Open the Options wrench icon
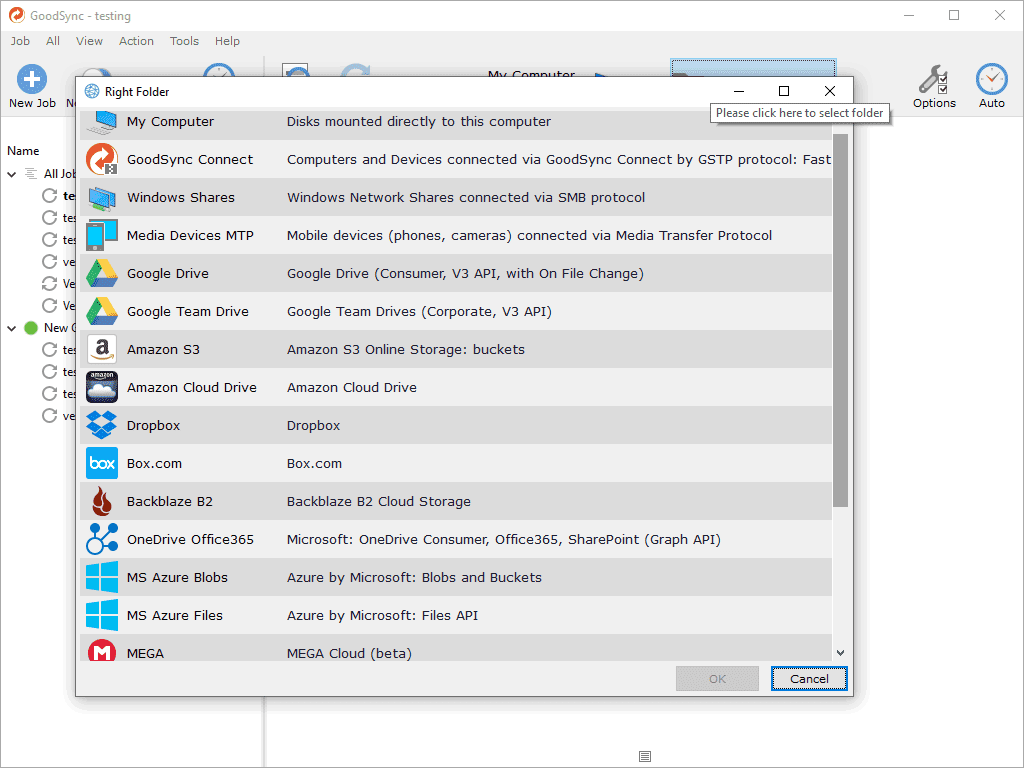The height and width of the screenshot is (768, 1024). (933, 80)
